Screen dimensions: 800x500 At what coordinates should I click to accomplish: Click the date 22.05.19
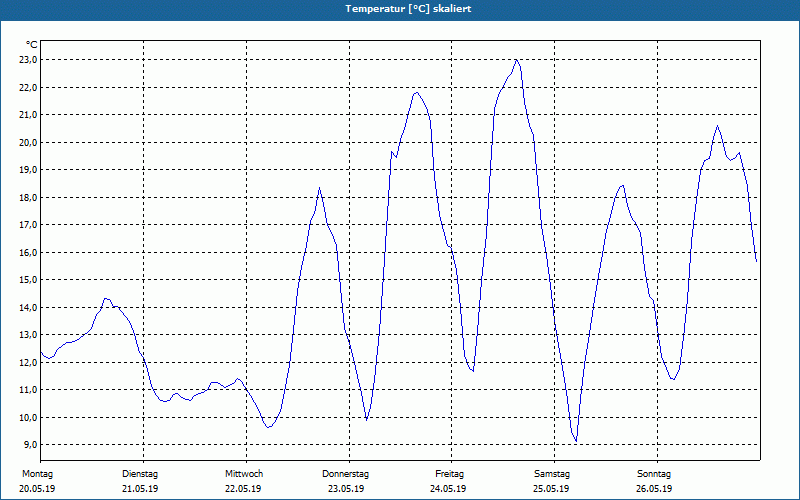tap(243, 489)
